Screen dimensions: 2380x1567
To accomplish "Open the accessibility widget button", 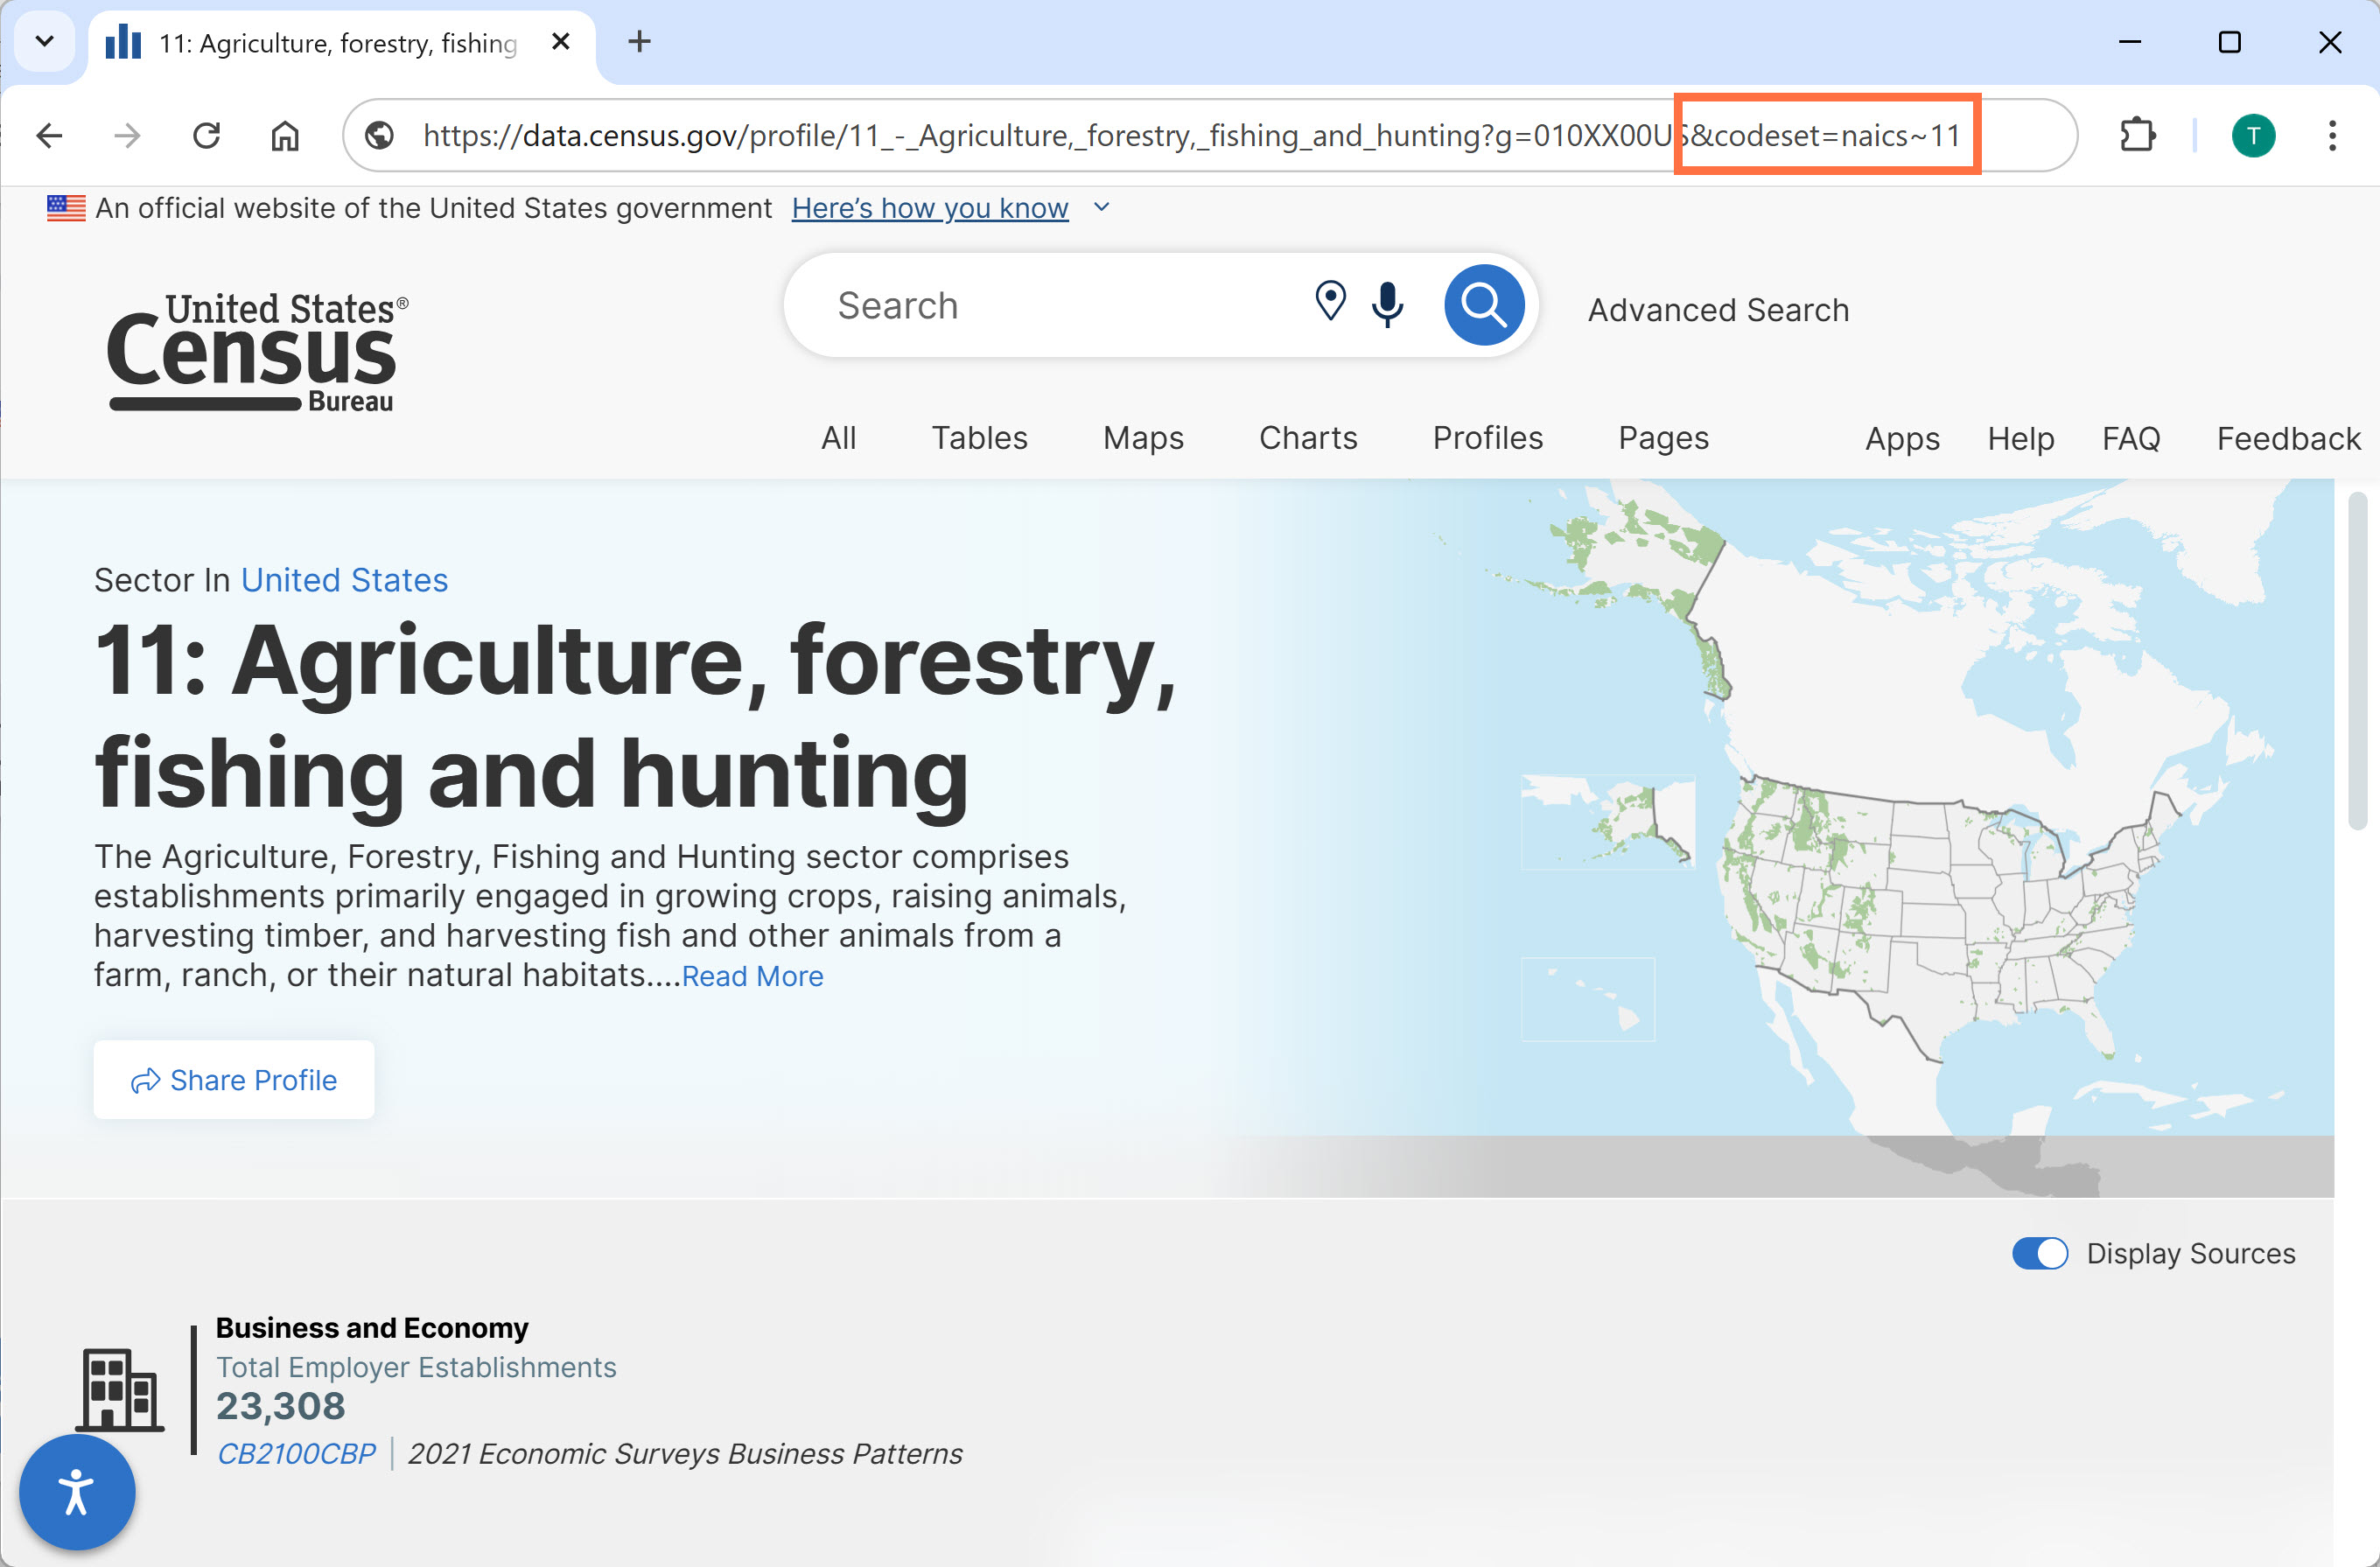I will [x=77, y=1491].
